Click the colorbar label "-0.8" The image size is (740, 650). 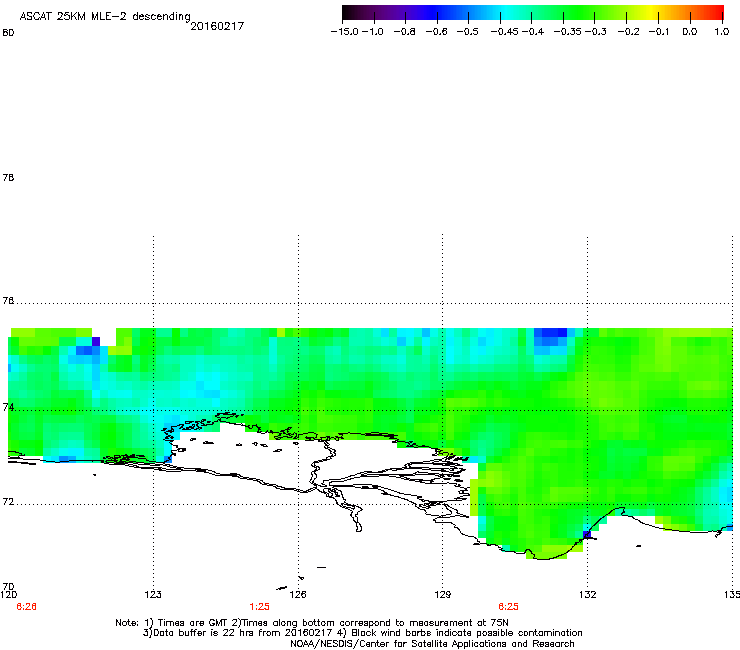404,32
